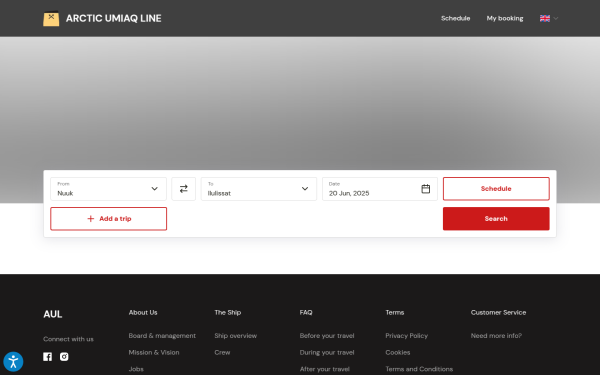Open Schedule in the top navigation
The height and width of the screenshot is (375, 600).
coord(455,18)
